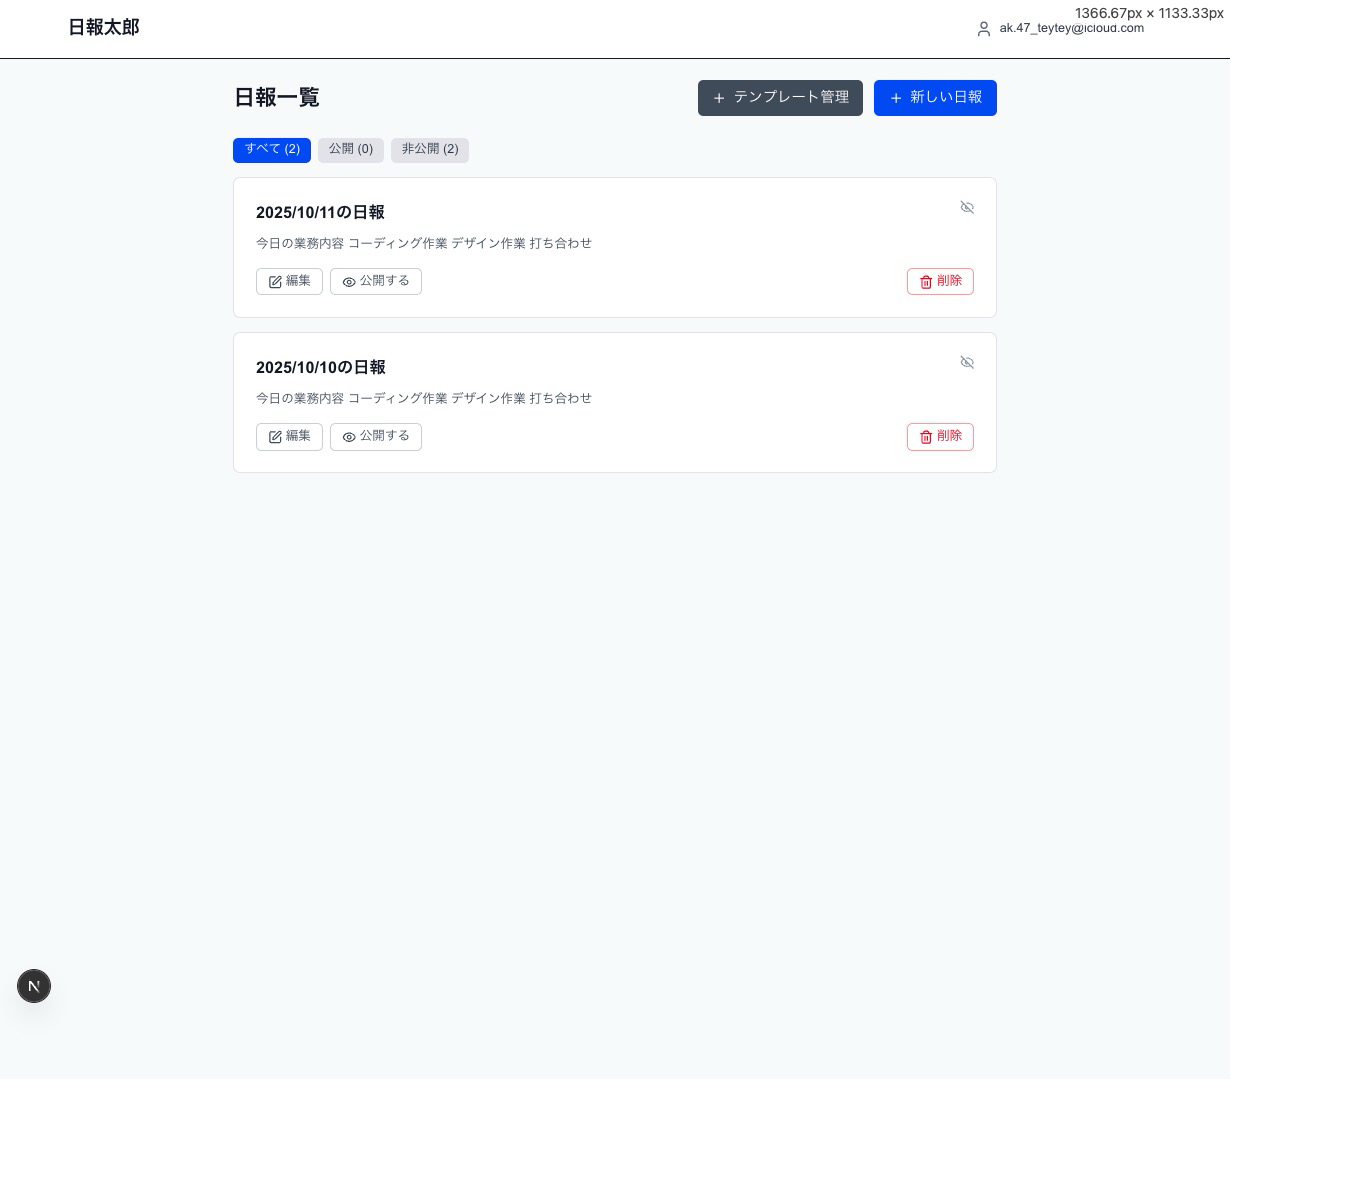Publish the 2025/10/11 report with 公開する
This screenshot has width=1366, height=1198.
click(x=376, y=281)
